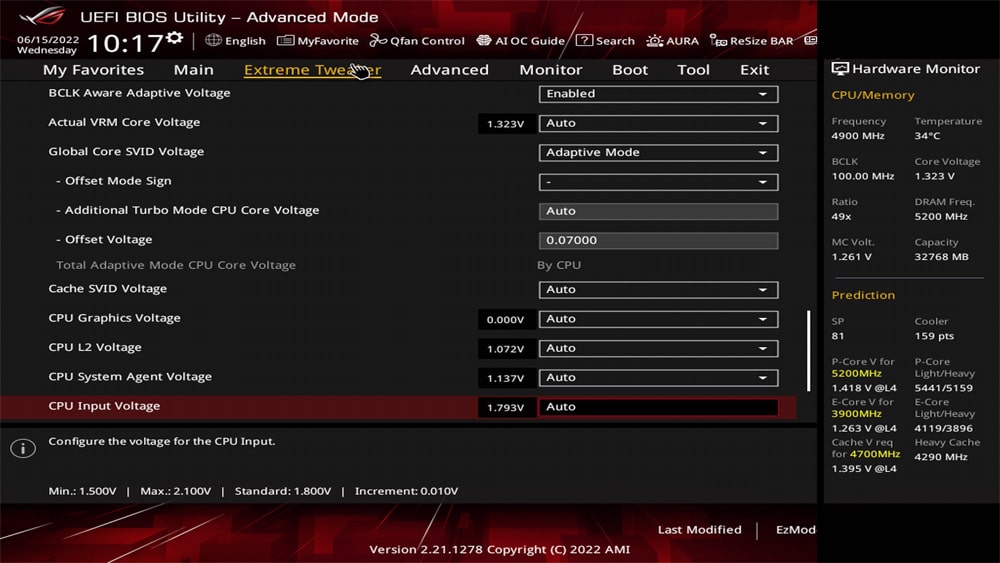Image resolution: width=1000 pixels, height=563 pixels.
Task: Click the 4900 MHz frequency value
Action: pyautogui.click(x=858, y=136)
